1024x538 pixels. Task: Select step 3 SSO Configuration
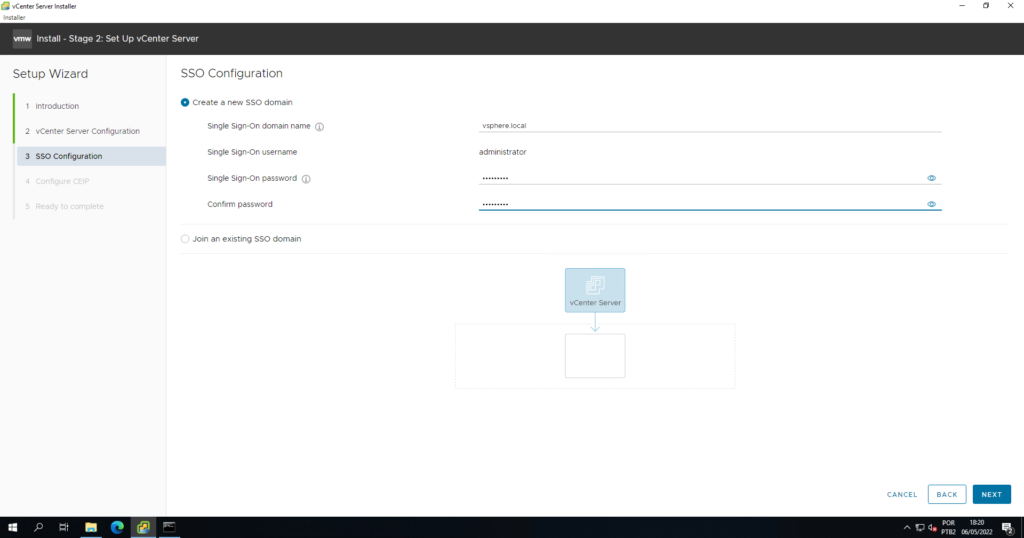91,156
